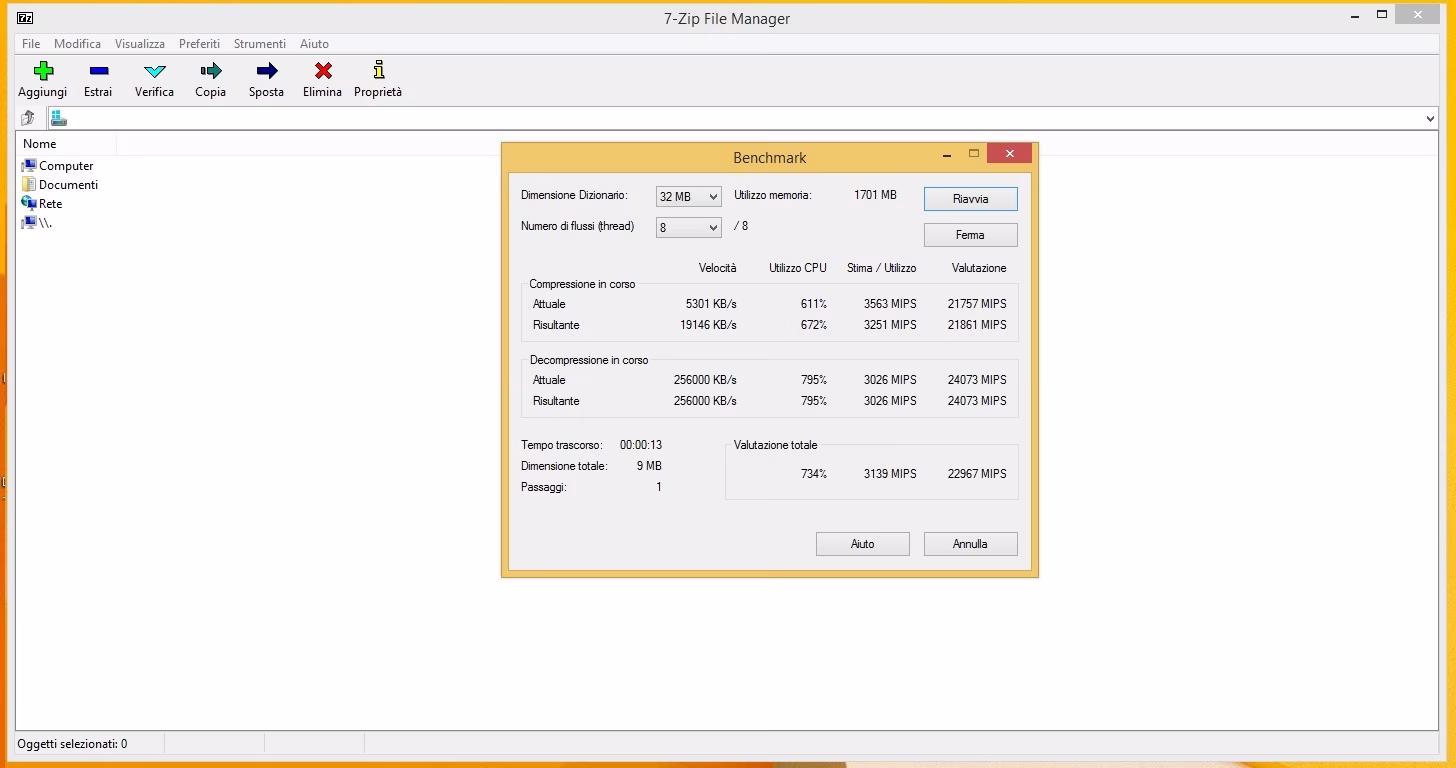Click the 7z logo in title bar
This screenshot has width=1456, height=768.
(25, 17)
